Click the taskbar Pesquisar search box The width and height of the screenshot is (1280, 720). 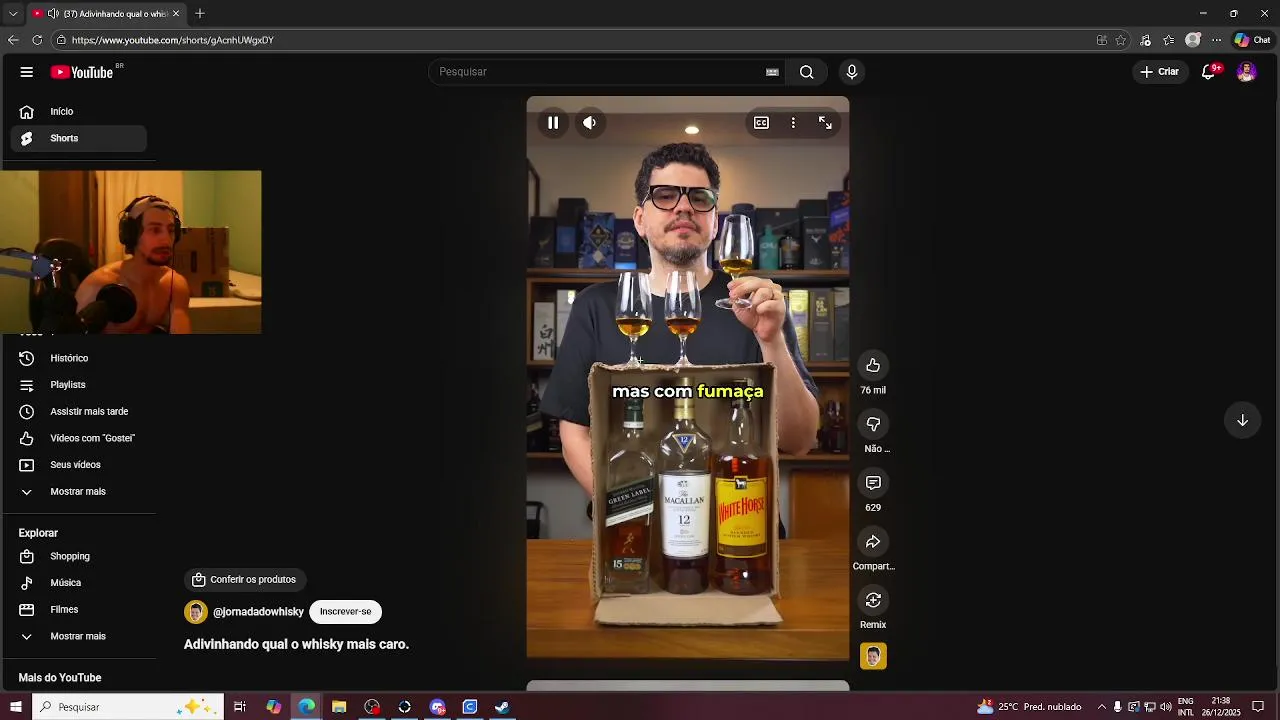[x=127, y=707]
